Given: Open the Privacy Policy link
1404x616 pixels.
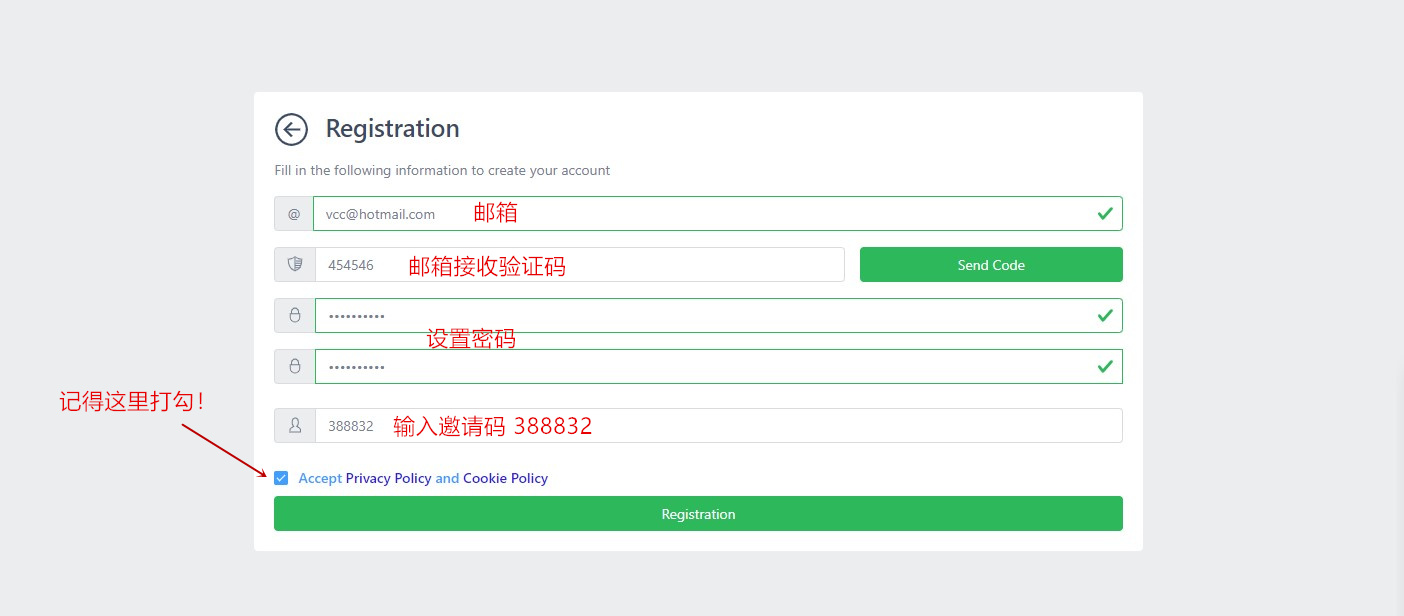Looking at the screenshot, I should [387, 478].
